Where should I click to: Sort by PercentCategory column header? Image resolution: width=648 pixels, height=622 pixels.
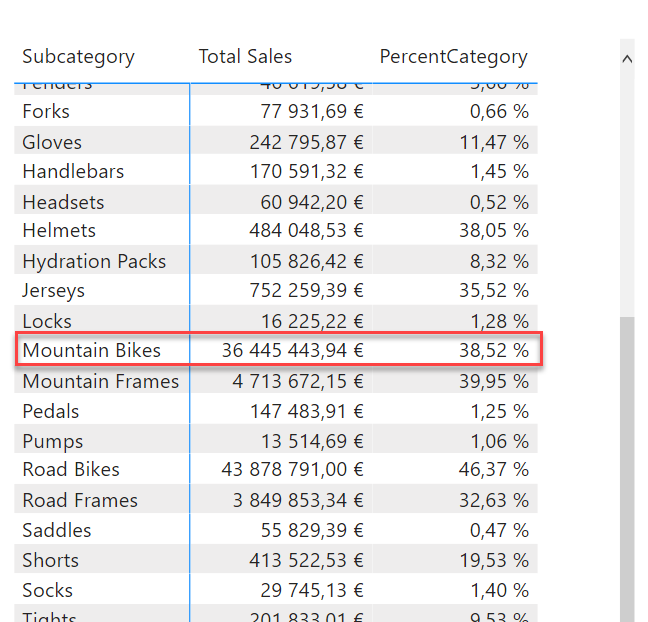(x=453, y=57)
